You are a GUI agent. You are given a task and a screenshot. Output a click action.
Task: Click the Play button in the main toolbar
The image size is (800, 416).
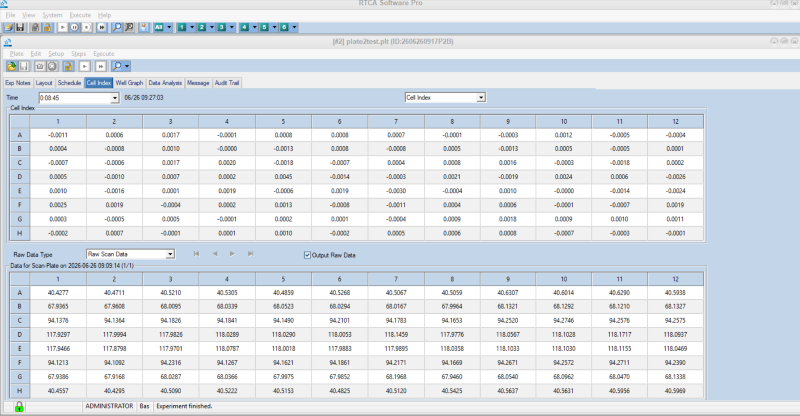pyautogui.click(x=62, y=27)
